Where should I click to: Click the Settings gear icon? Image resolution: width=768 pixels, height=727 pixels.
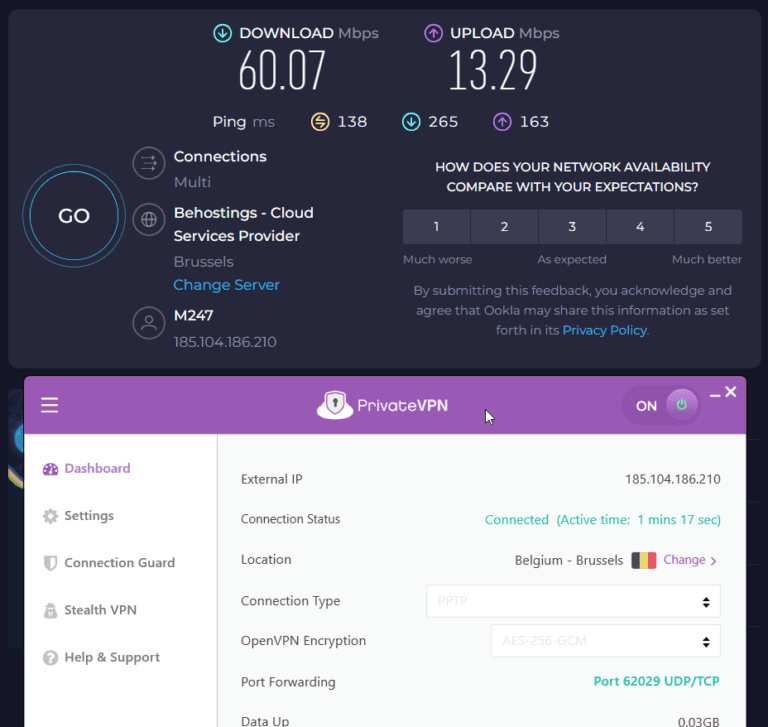pyautogui.click(x=50, y=516)
